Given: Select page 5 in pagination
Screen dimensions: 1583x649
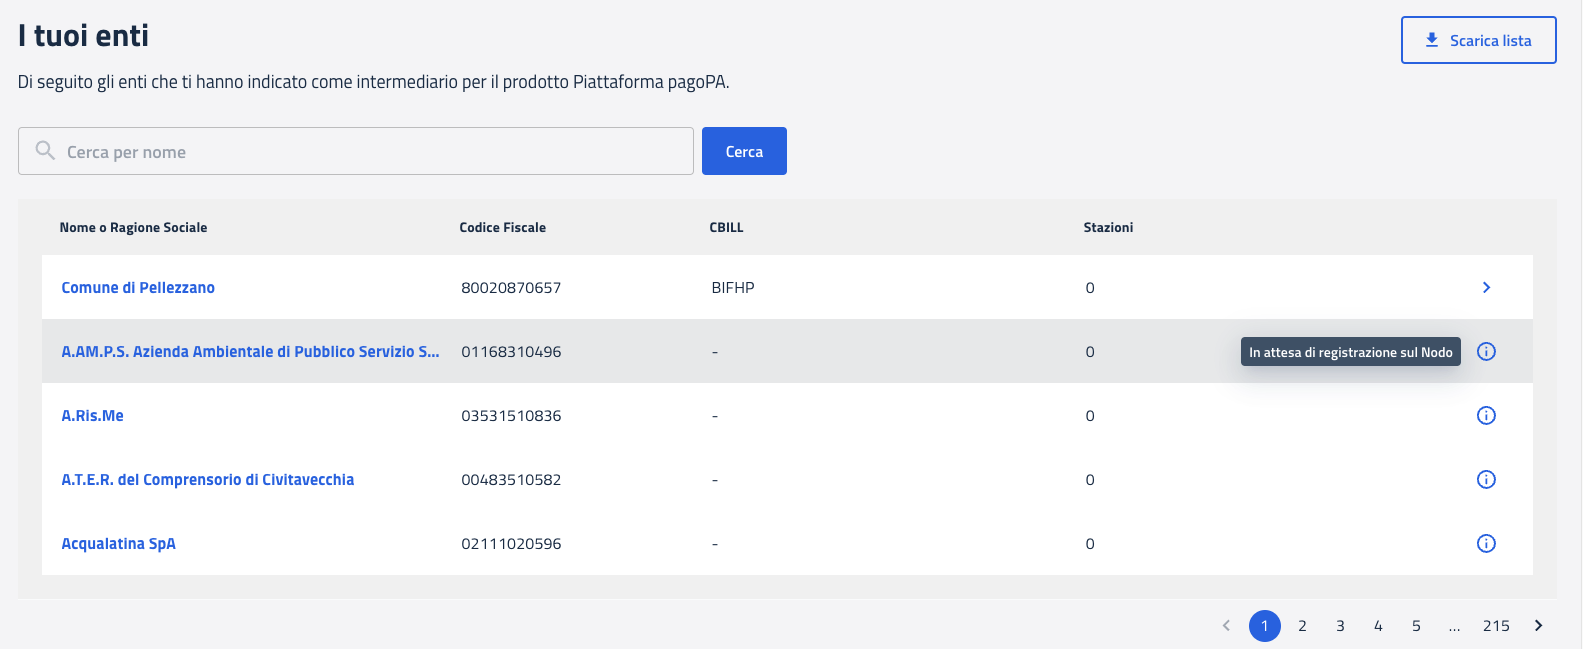Looking at the screenshot, I should coord(1416,625).
